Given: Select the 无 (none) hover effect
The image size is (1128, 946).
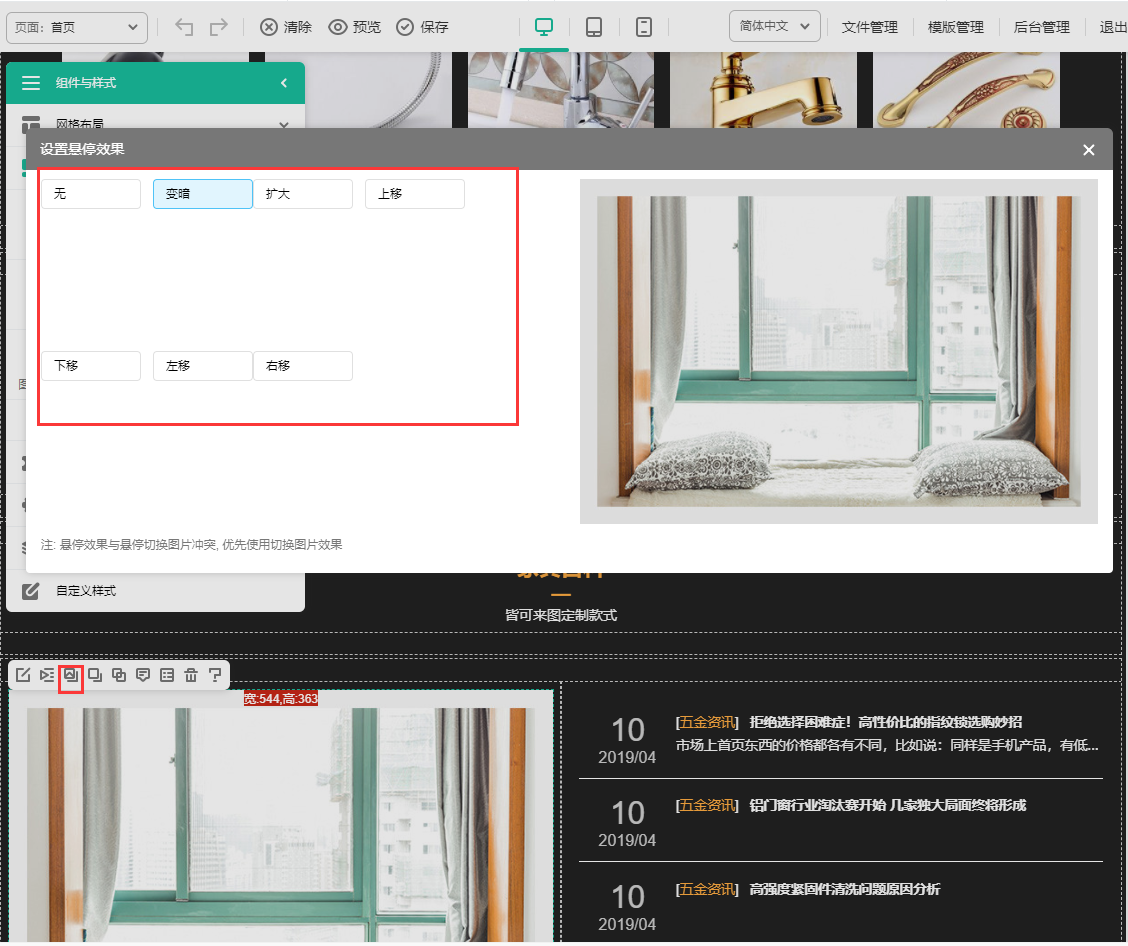Looking at the screenshot, I should pos(91,194).
